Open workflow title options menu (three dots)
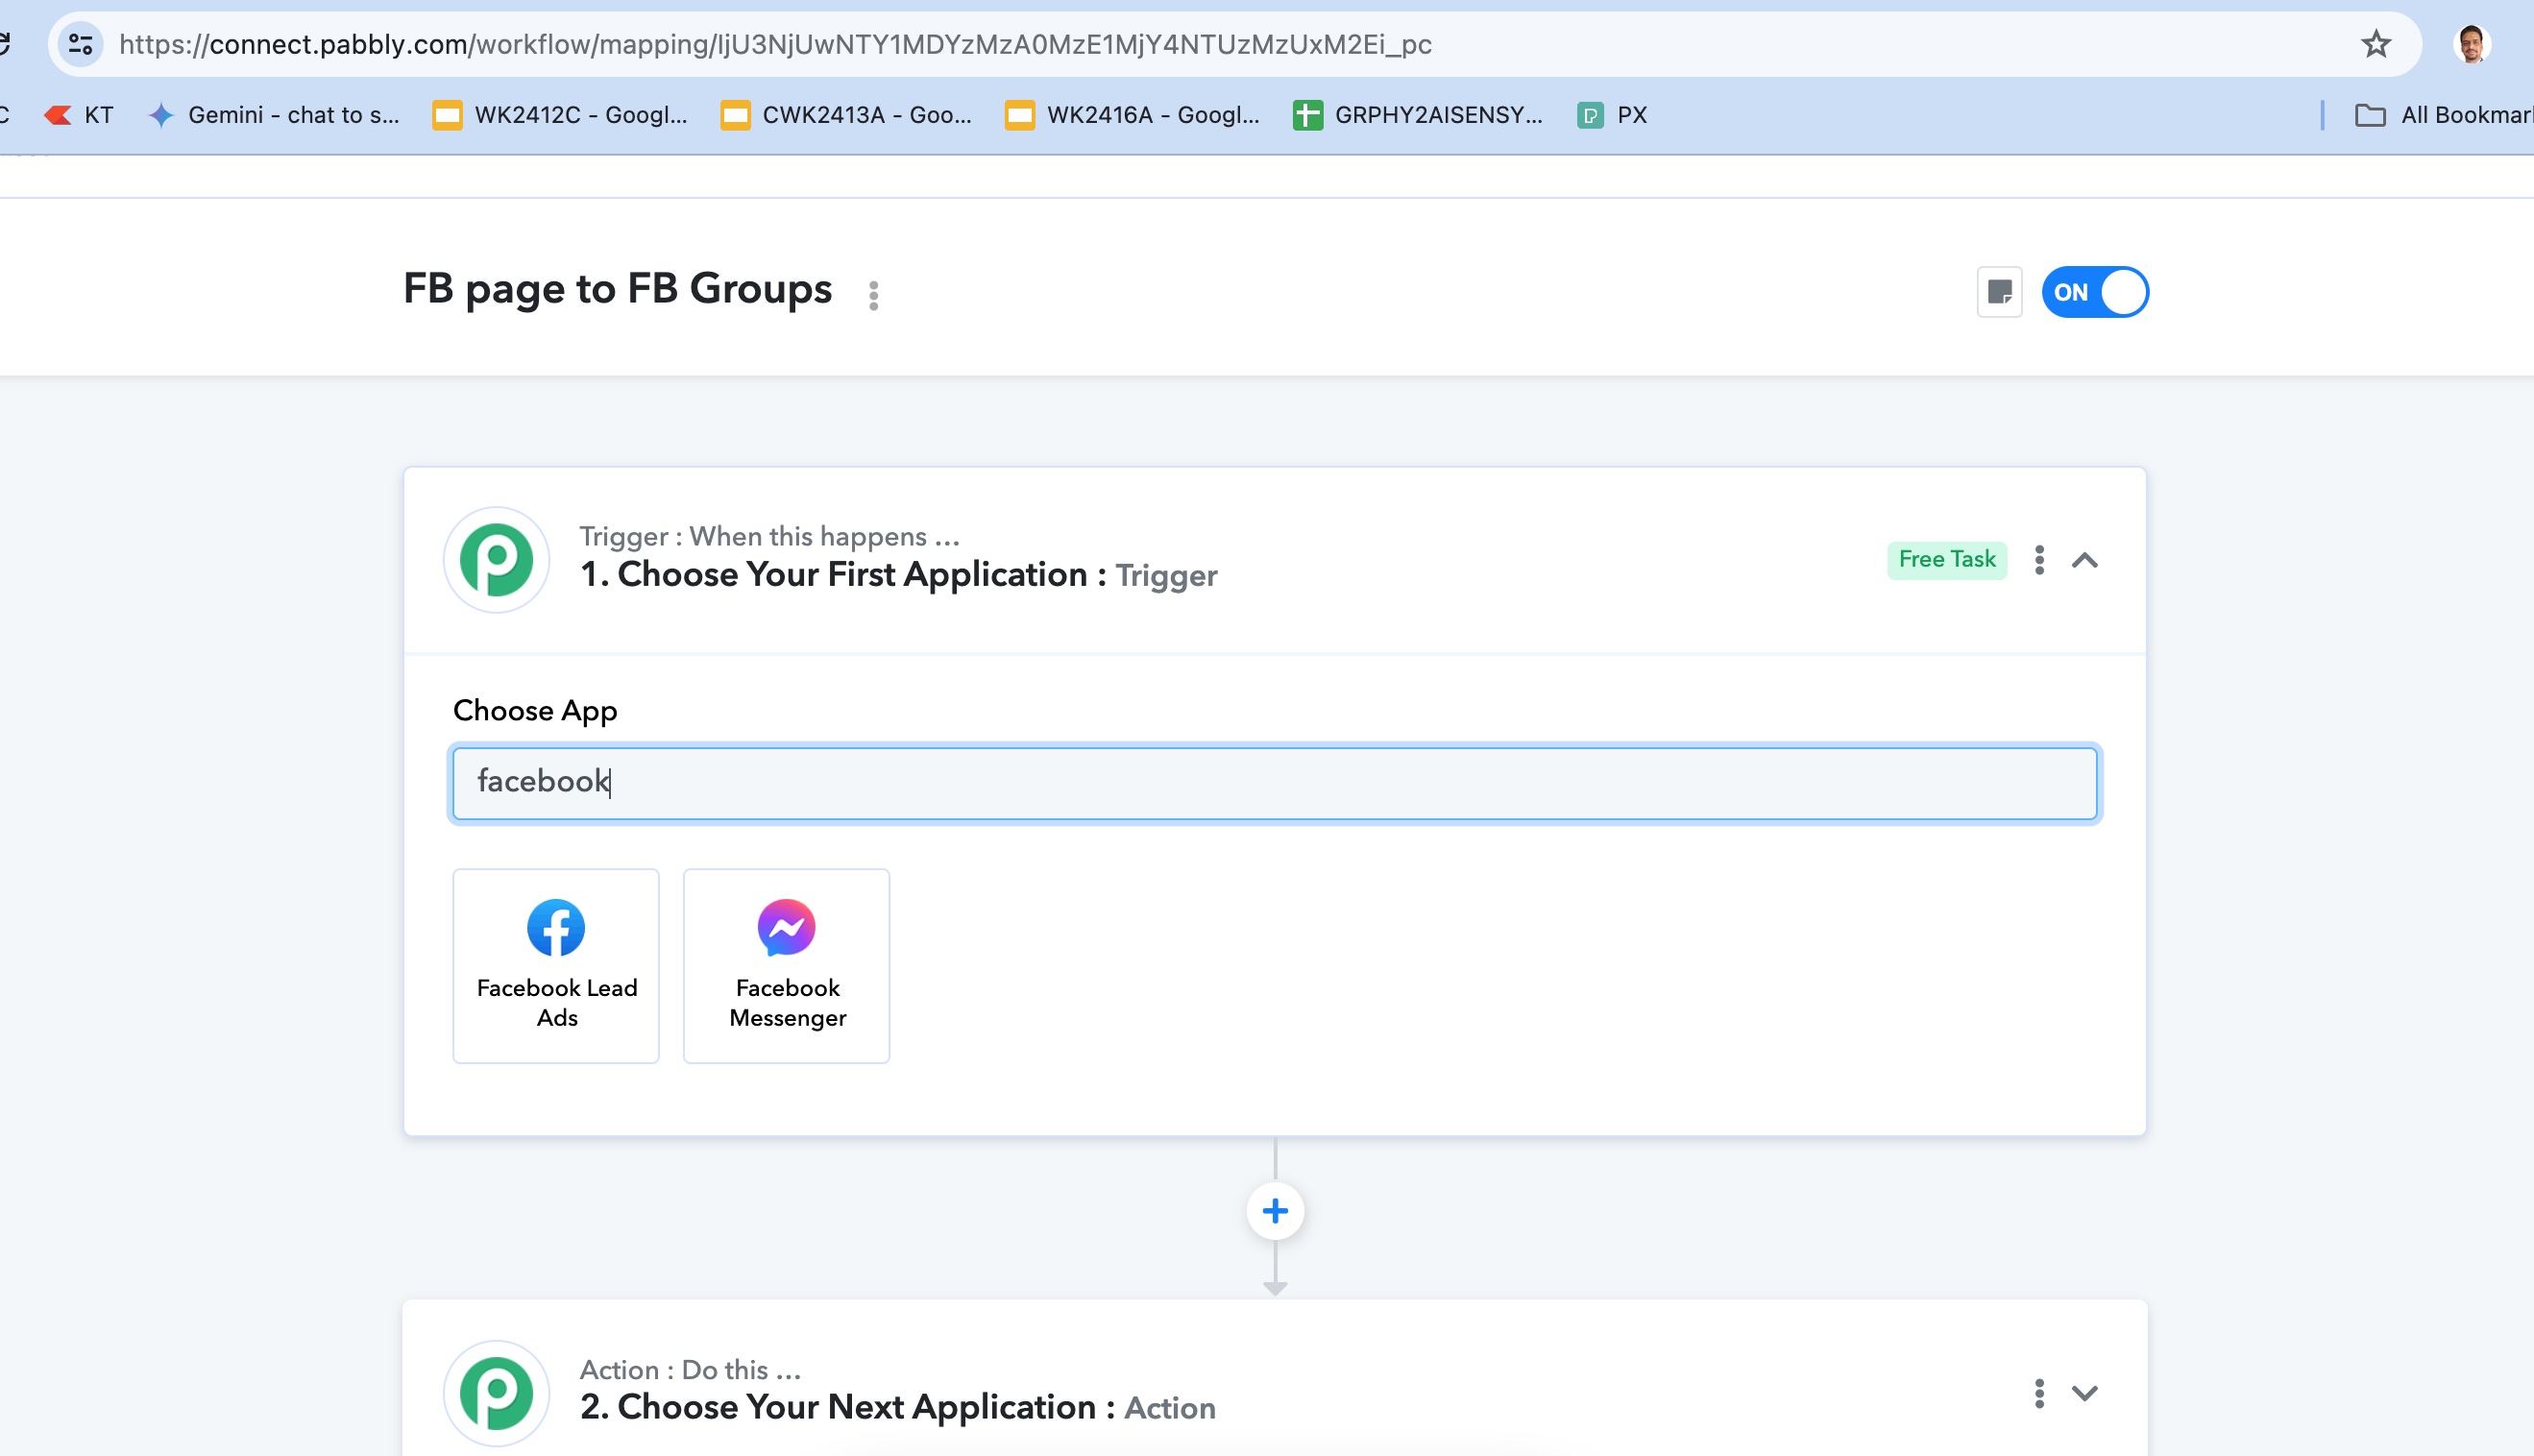This screenshot has height=1456, width=2534. pos(873,295)
